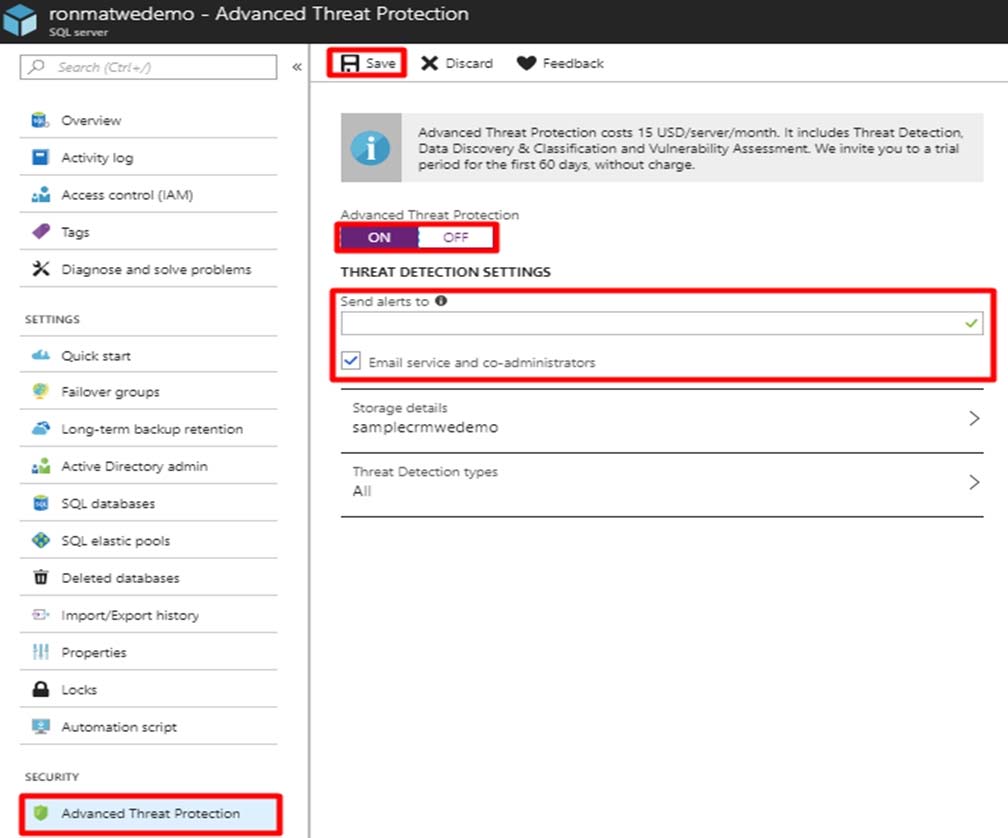Click the Save button label
This screenshot has height=838, width=1008.
click(381, 63)
